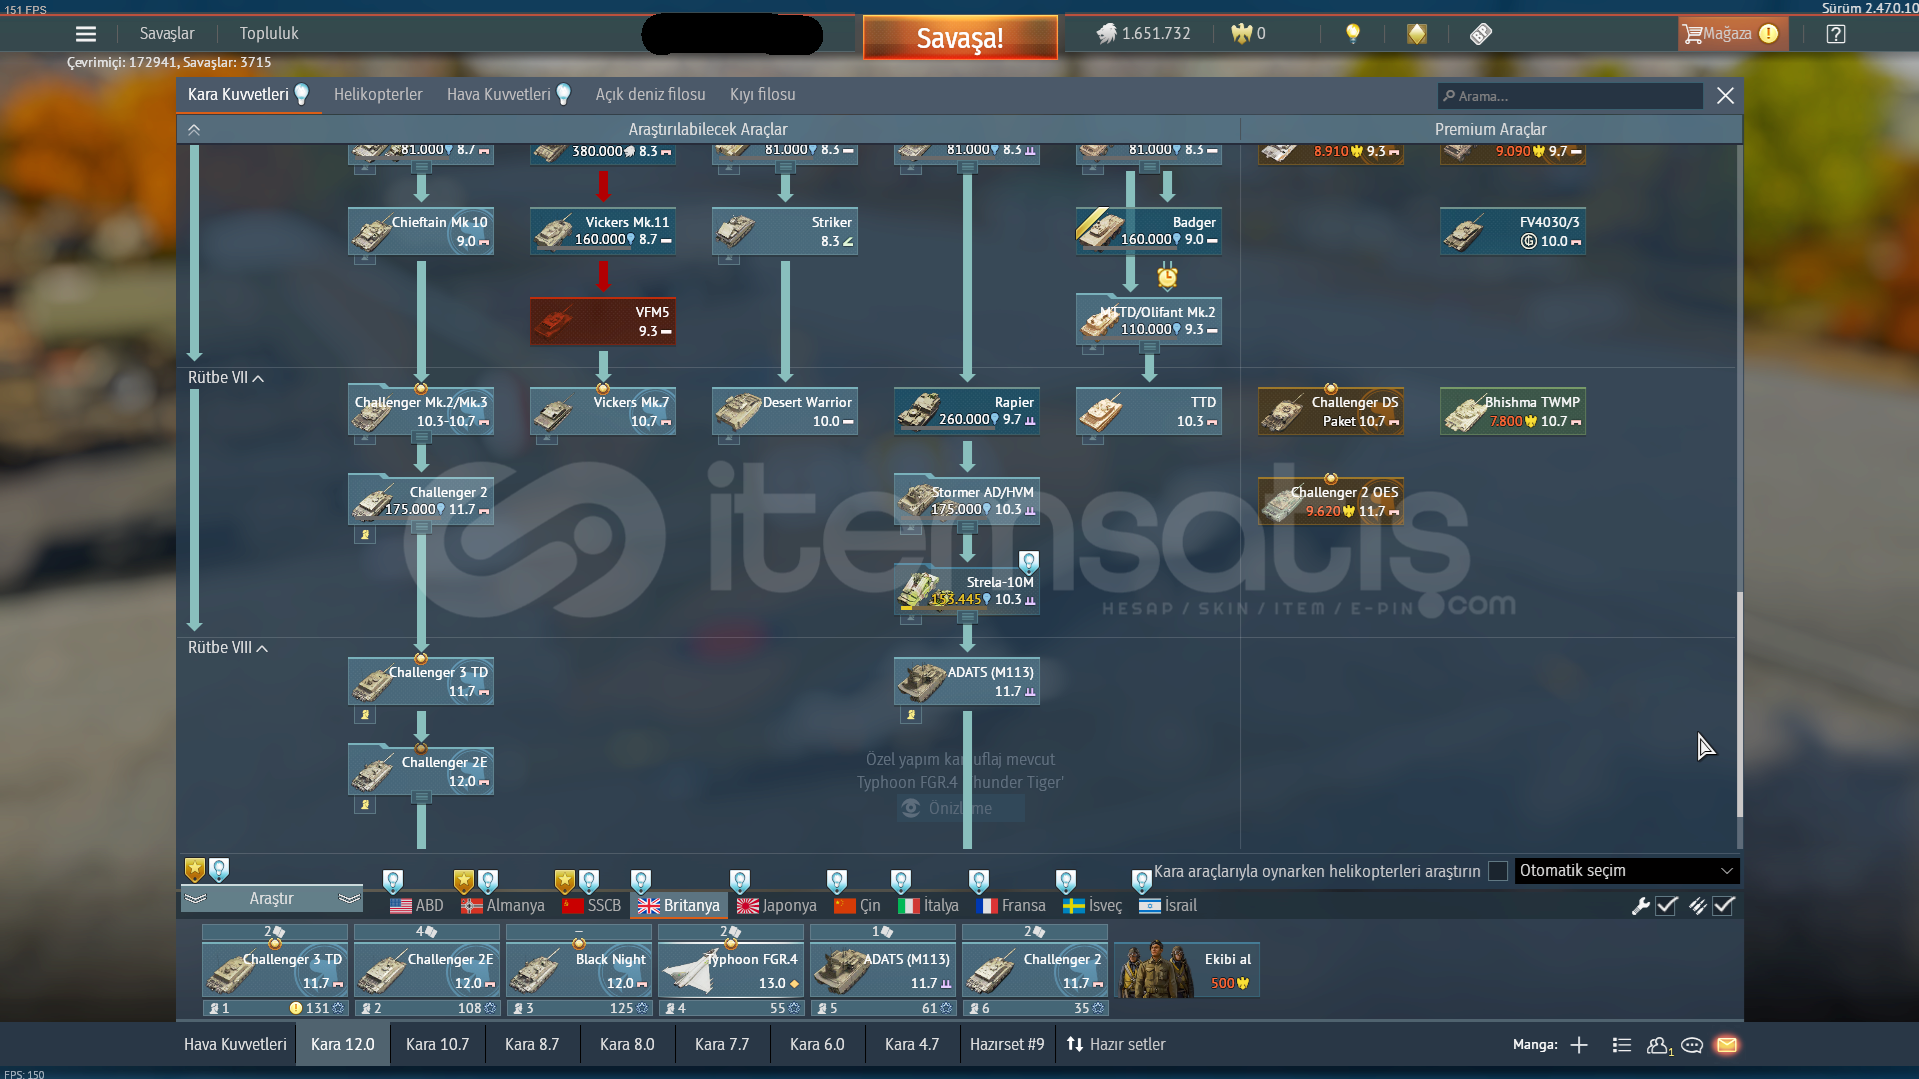This screenshot has height=1079, width=1919.
Task: Select the Typhoon FGR.4 crew slot
Action: 731,970
